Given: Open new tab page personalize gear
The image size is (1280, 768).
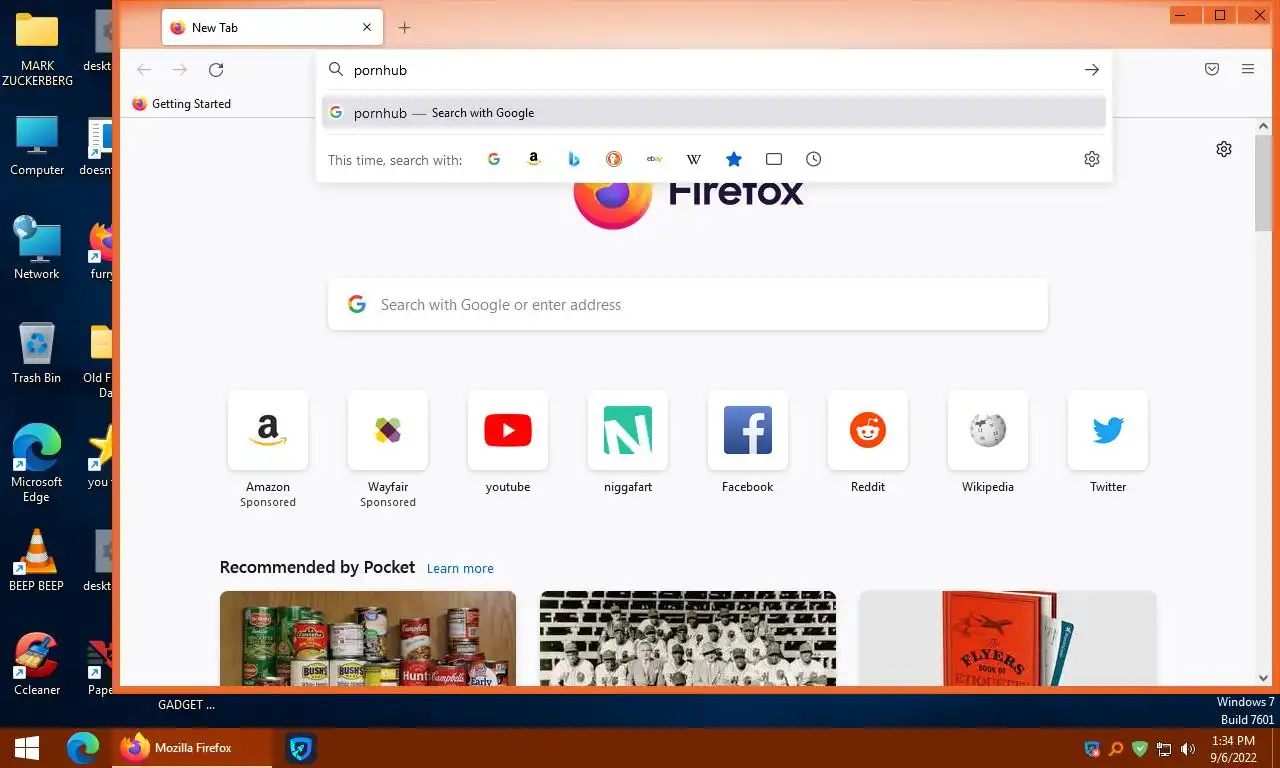Looking at the screenshot, I should [x=1224, y=149].
